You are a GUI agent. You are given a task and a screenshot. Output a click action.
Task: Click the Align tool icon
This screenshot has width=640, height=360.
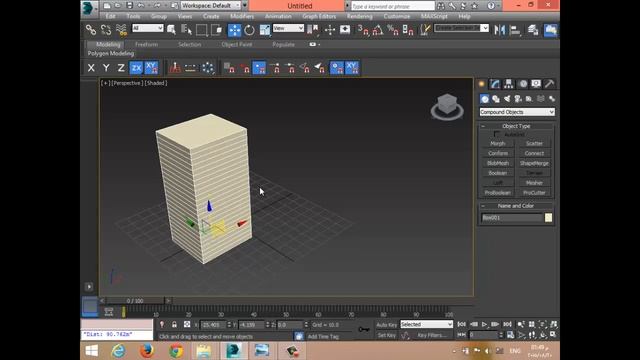[x=515, y=30]
